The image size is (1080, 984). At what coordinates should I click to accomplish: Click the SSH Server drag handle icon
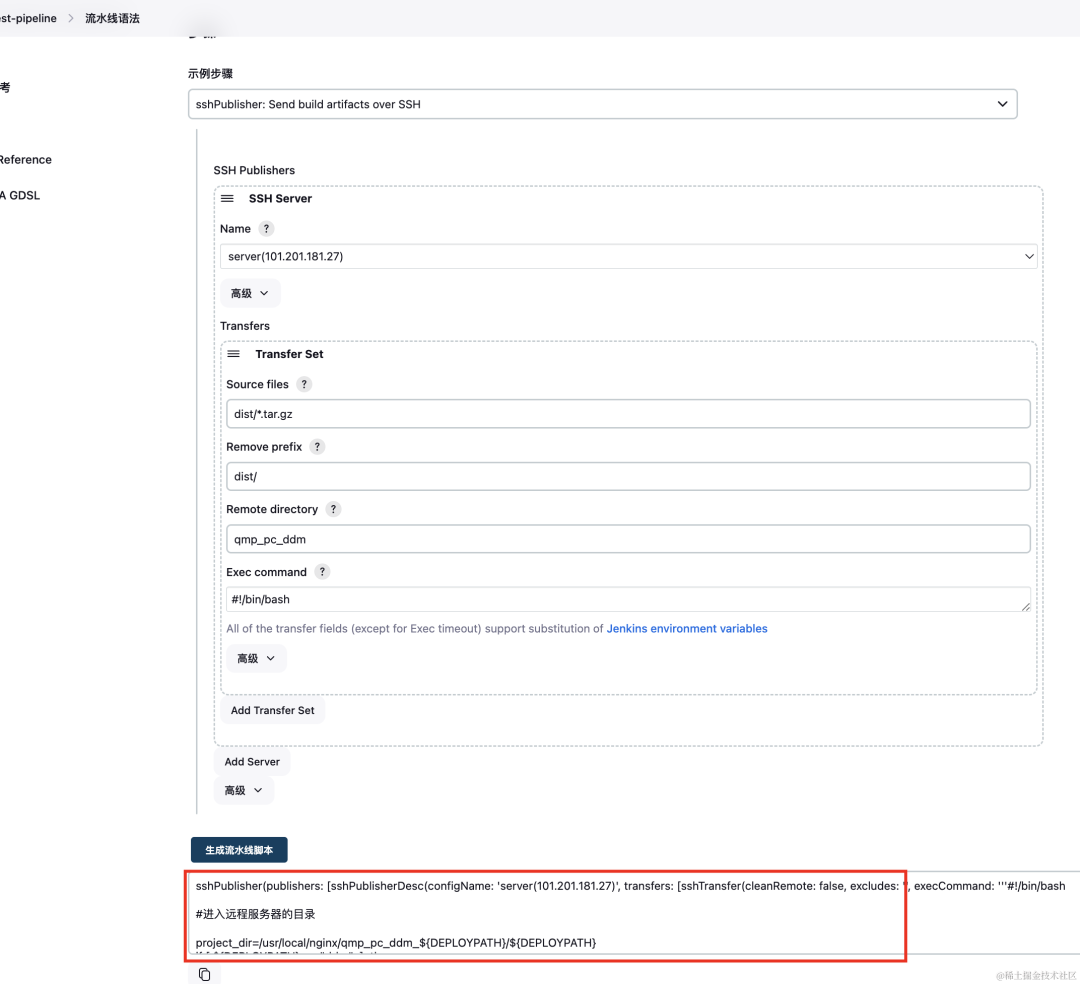click(x=227, y=198)
